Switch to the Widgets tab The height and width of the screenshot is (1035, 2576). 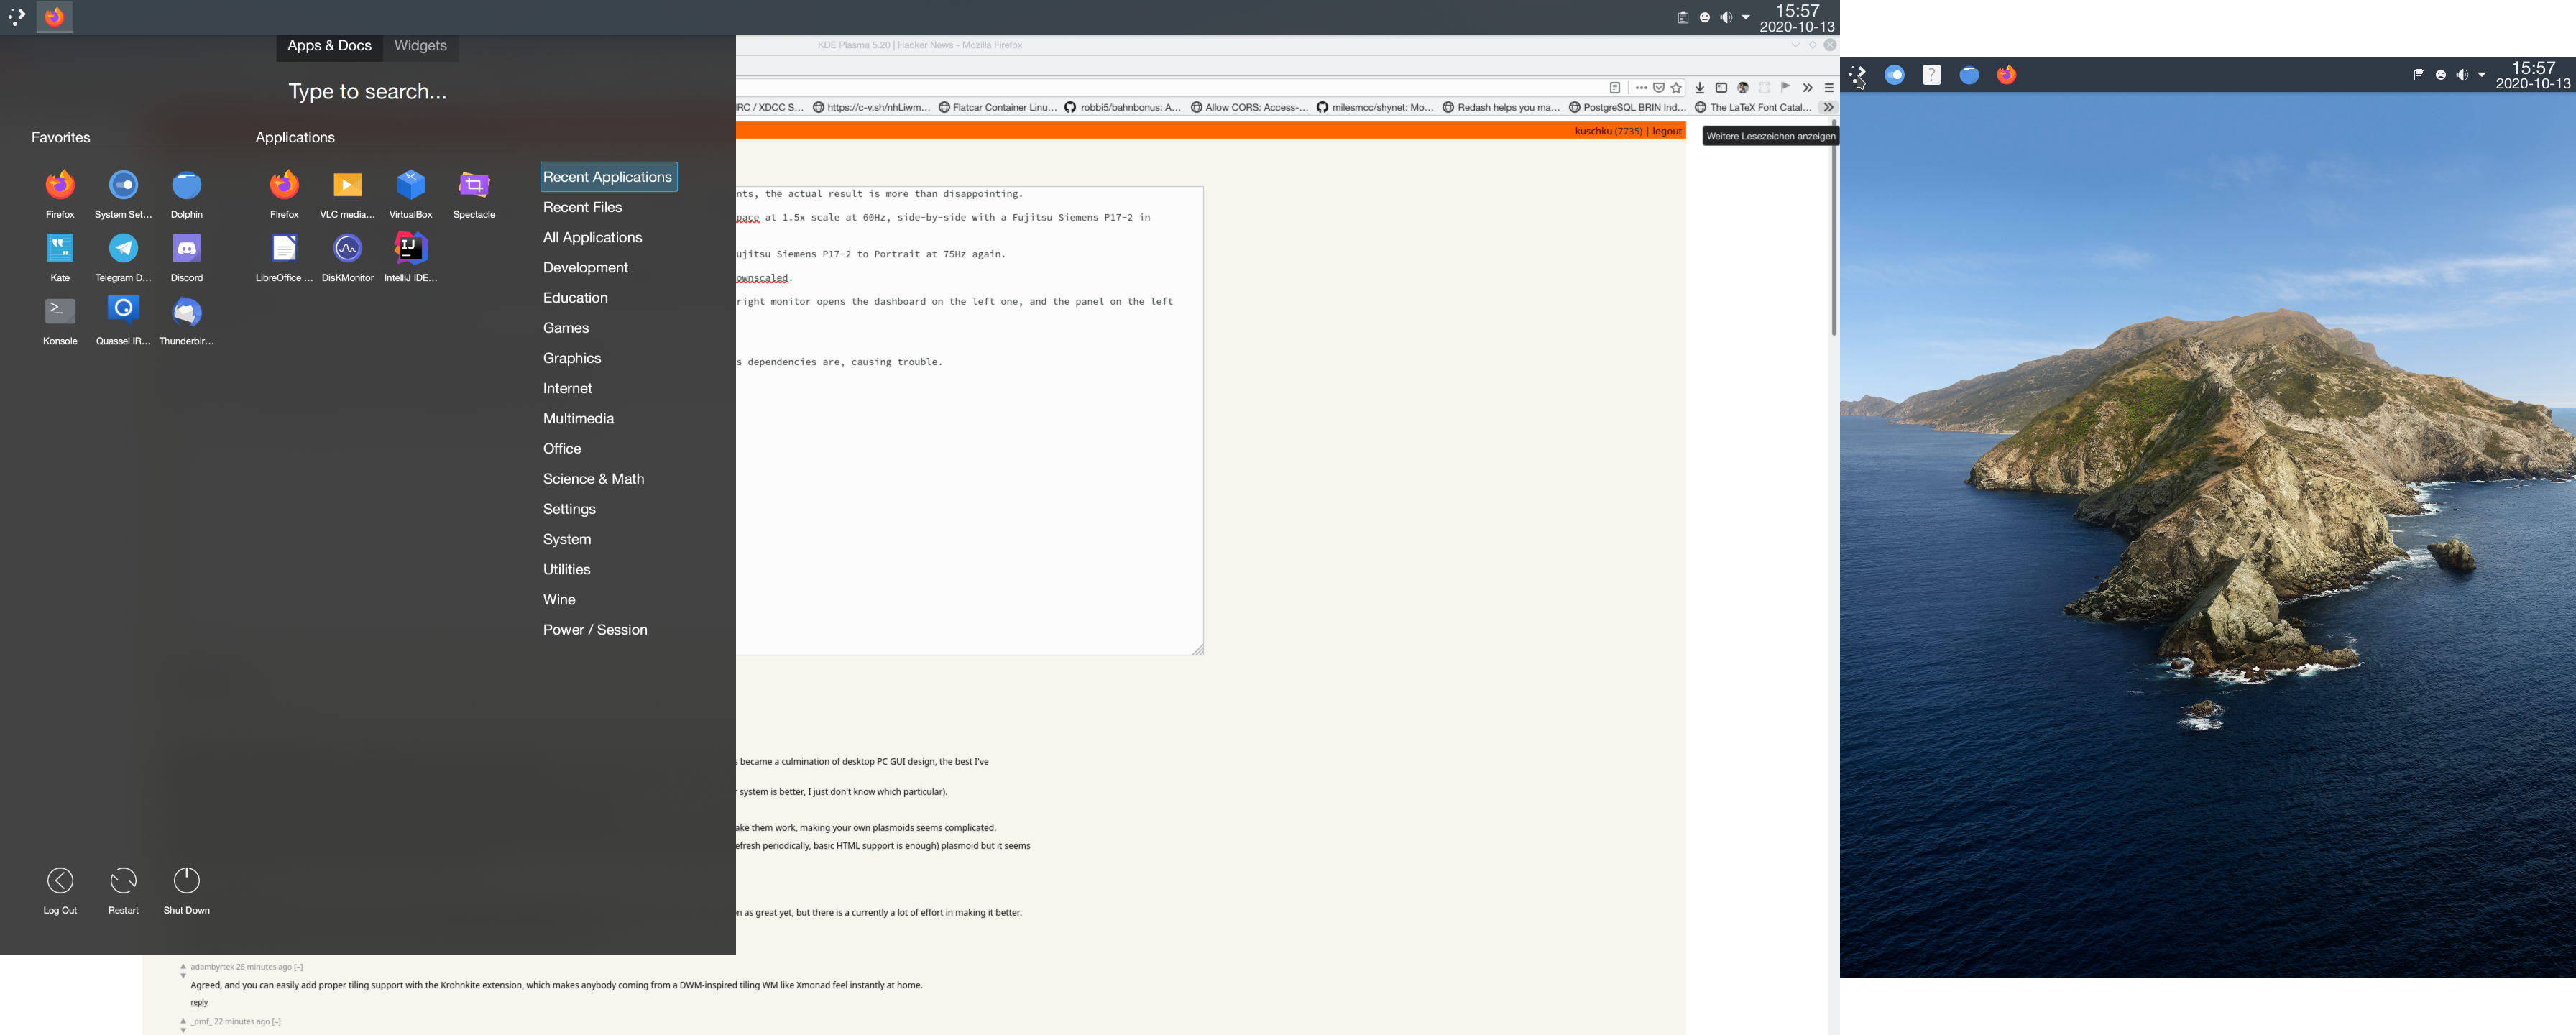(420, 46)
